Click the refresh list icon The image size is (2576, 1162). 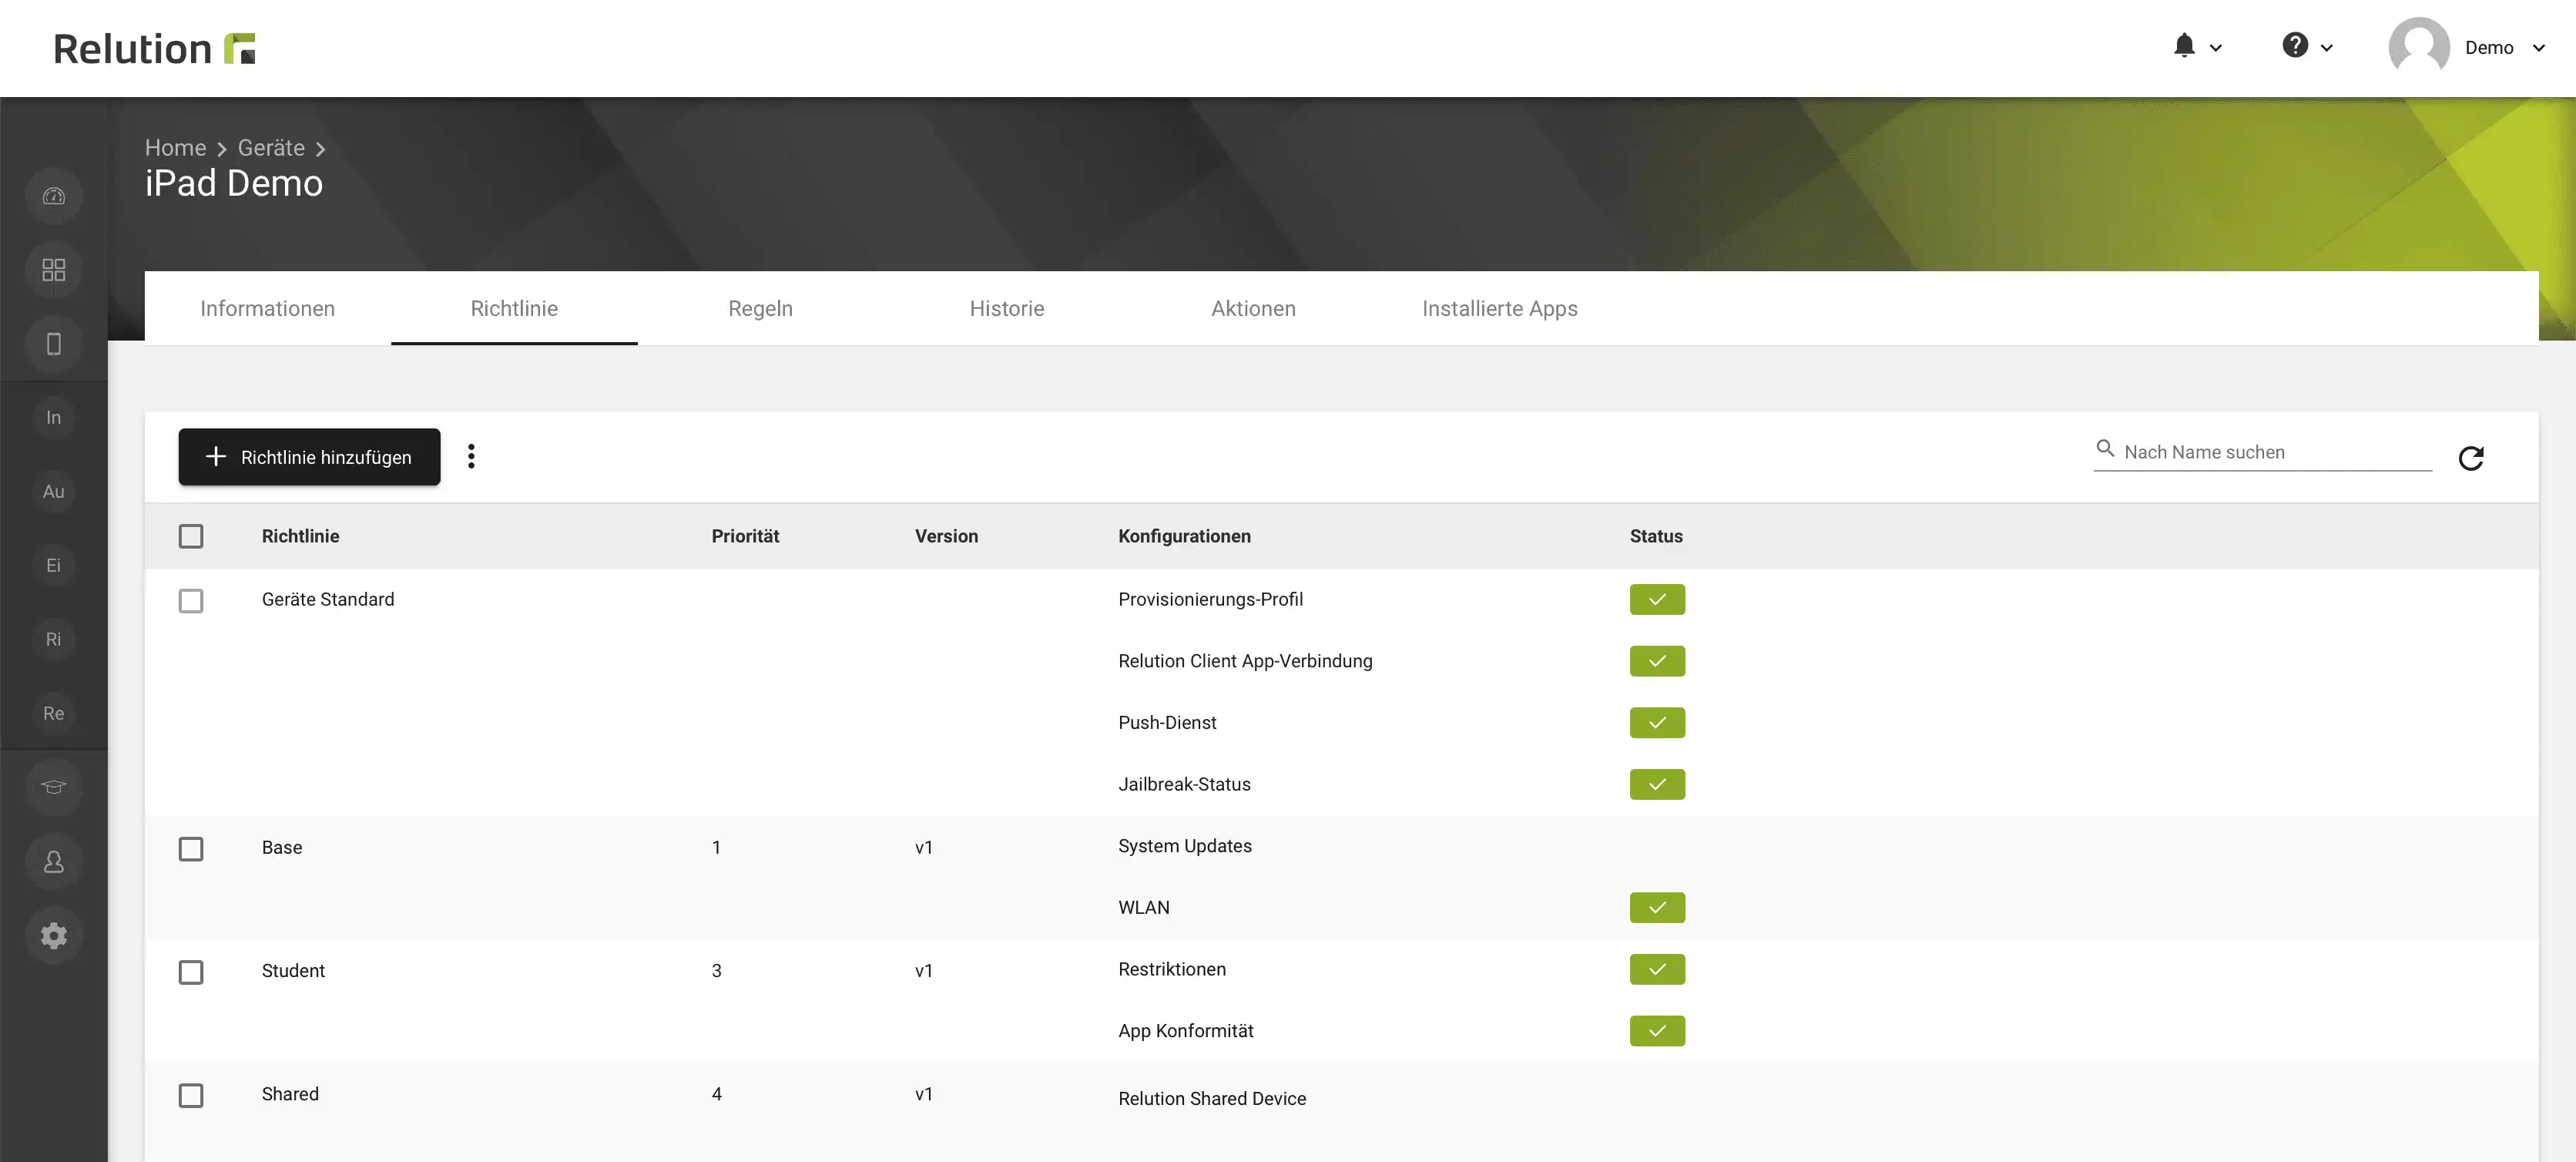pos(2471,458)
